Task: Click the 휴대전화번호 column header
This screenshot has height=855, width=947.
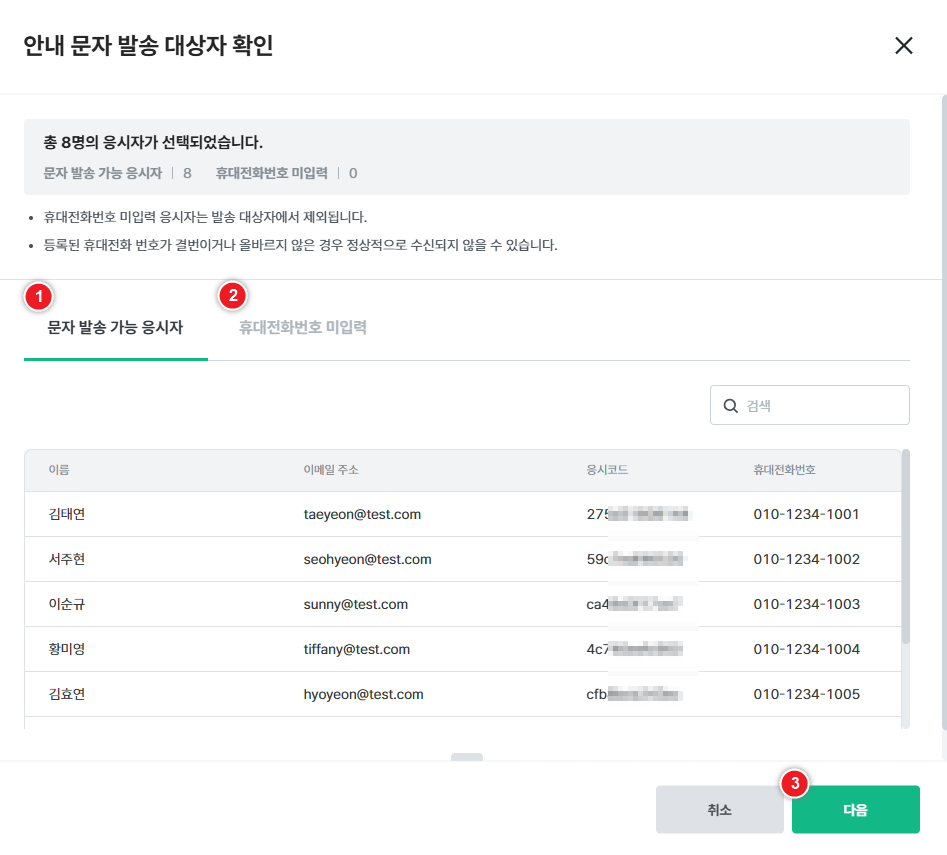Action: click(x=784, y=470)
